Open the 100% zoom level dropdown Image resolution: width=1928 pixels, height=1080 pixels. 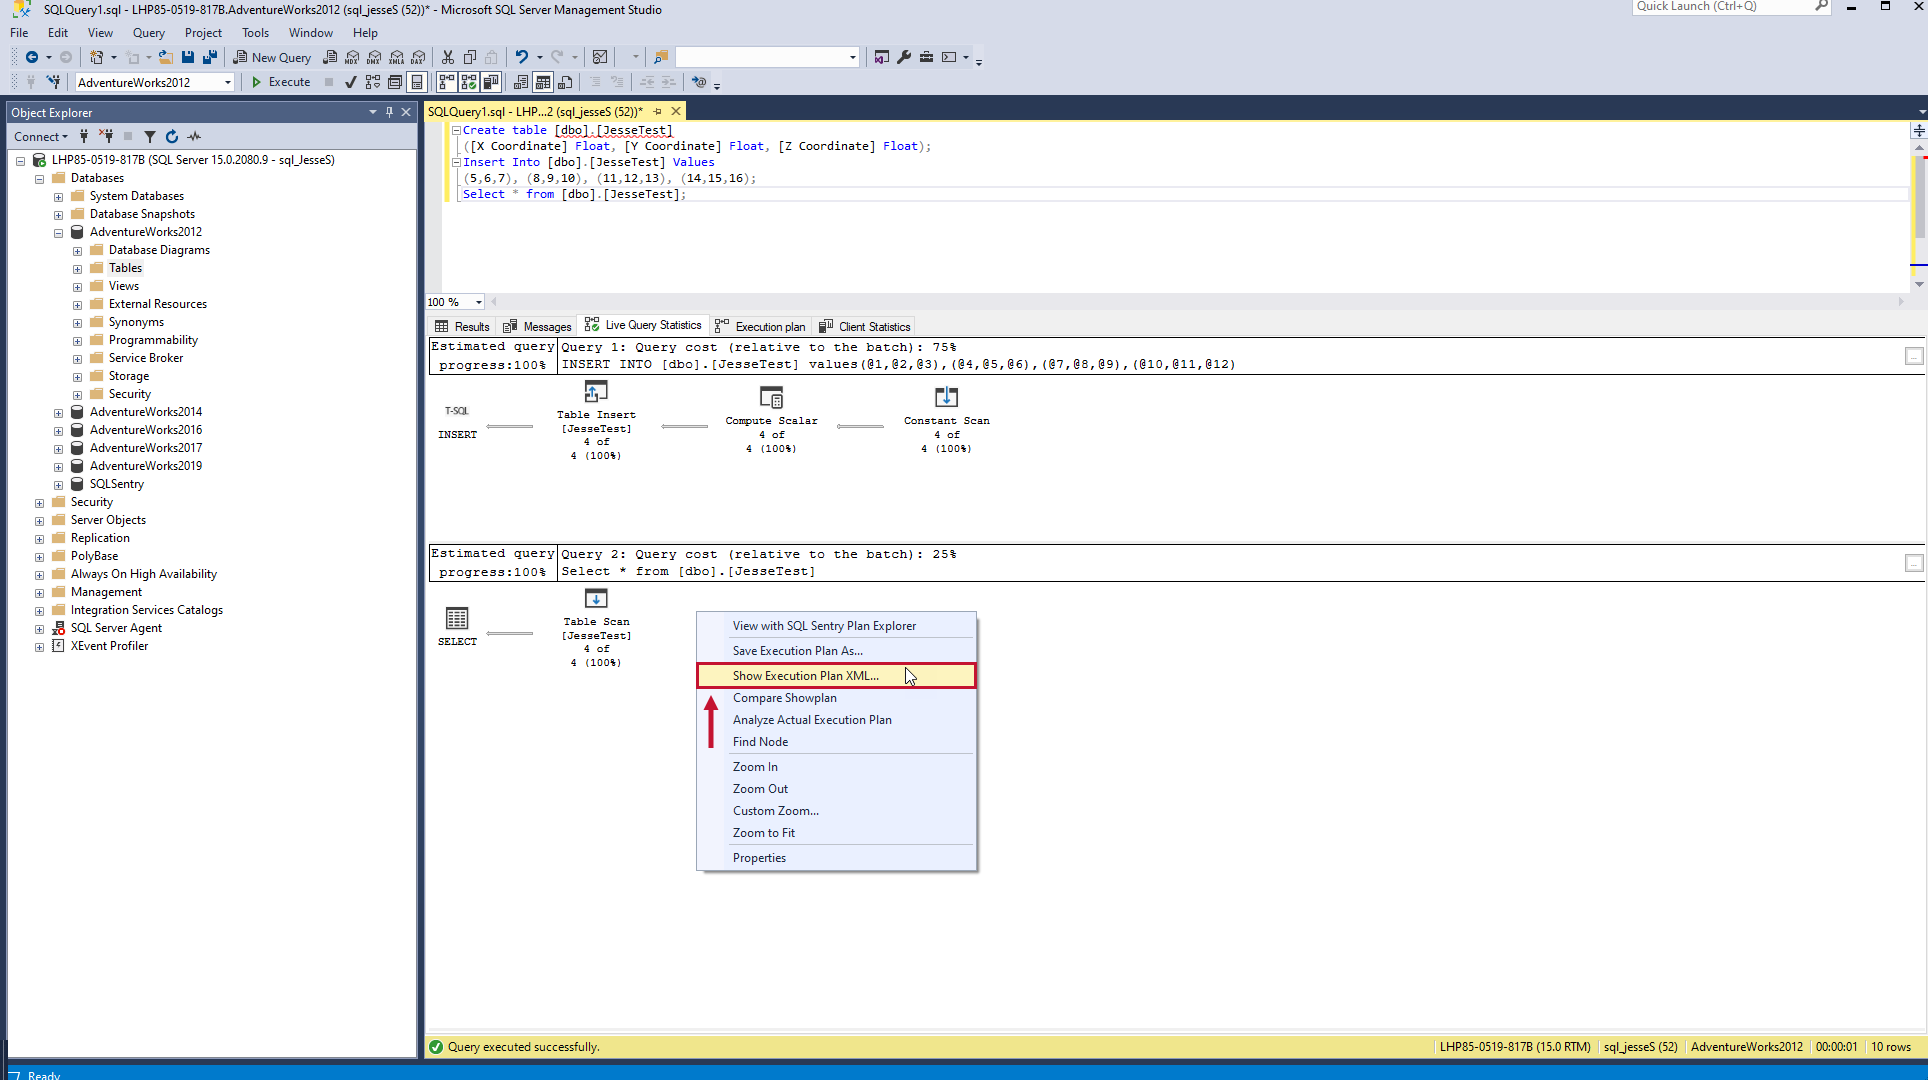(x=477, y=302)
